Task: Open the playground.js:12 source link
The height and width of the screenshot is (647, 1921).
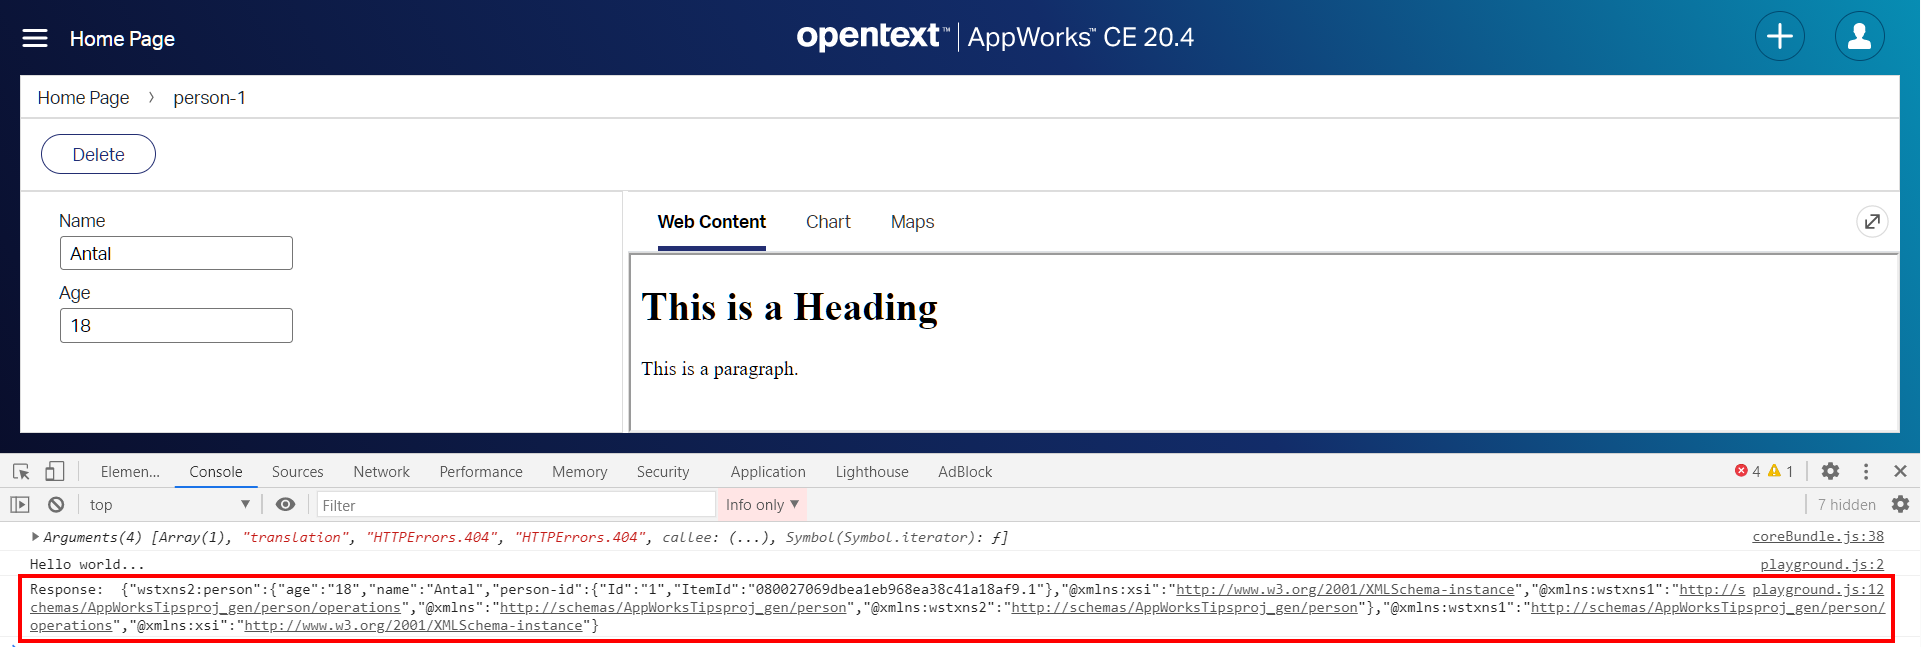Action: (1818, 590)
